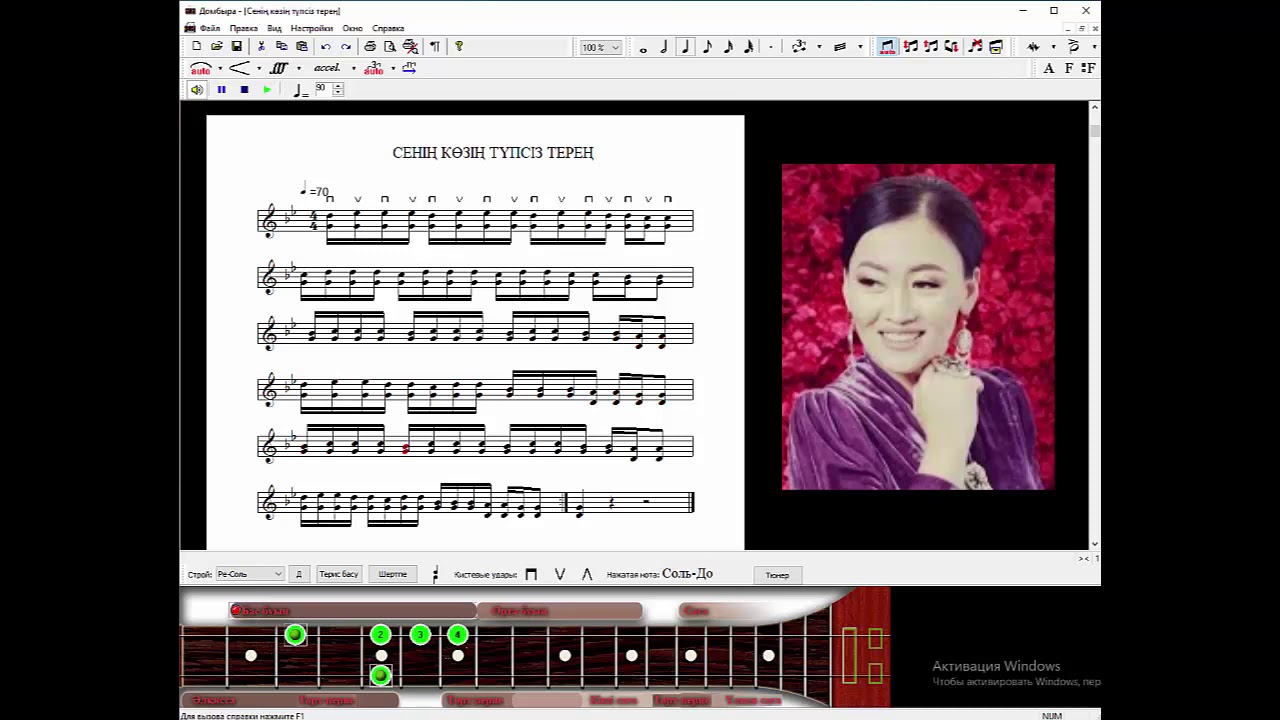Click the note with red X icon

coord(975,47)
